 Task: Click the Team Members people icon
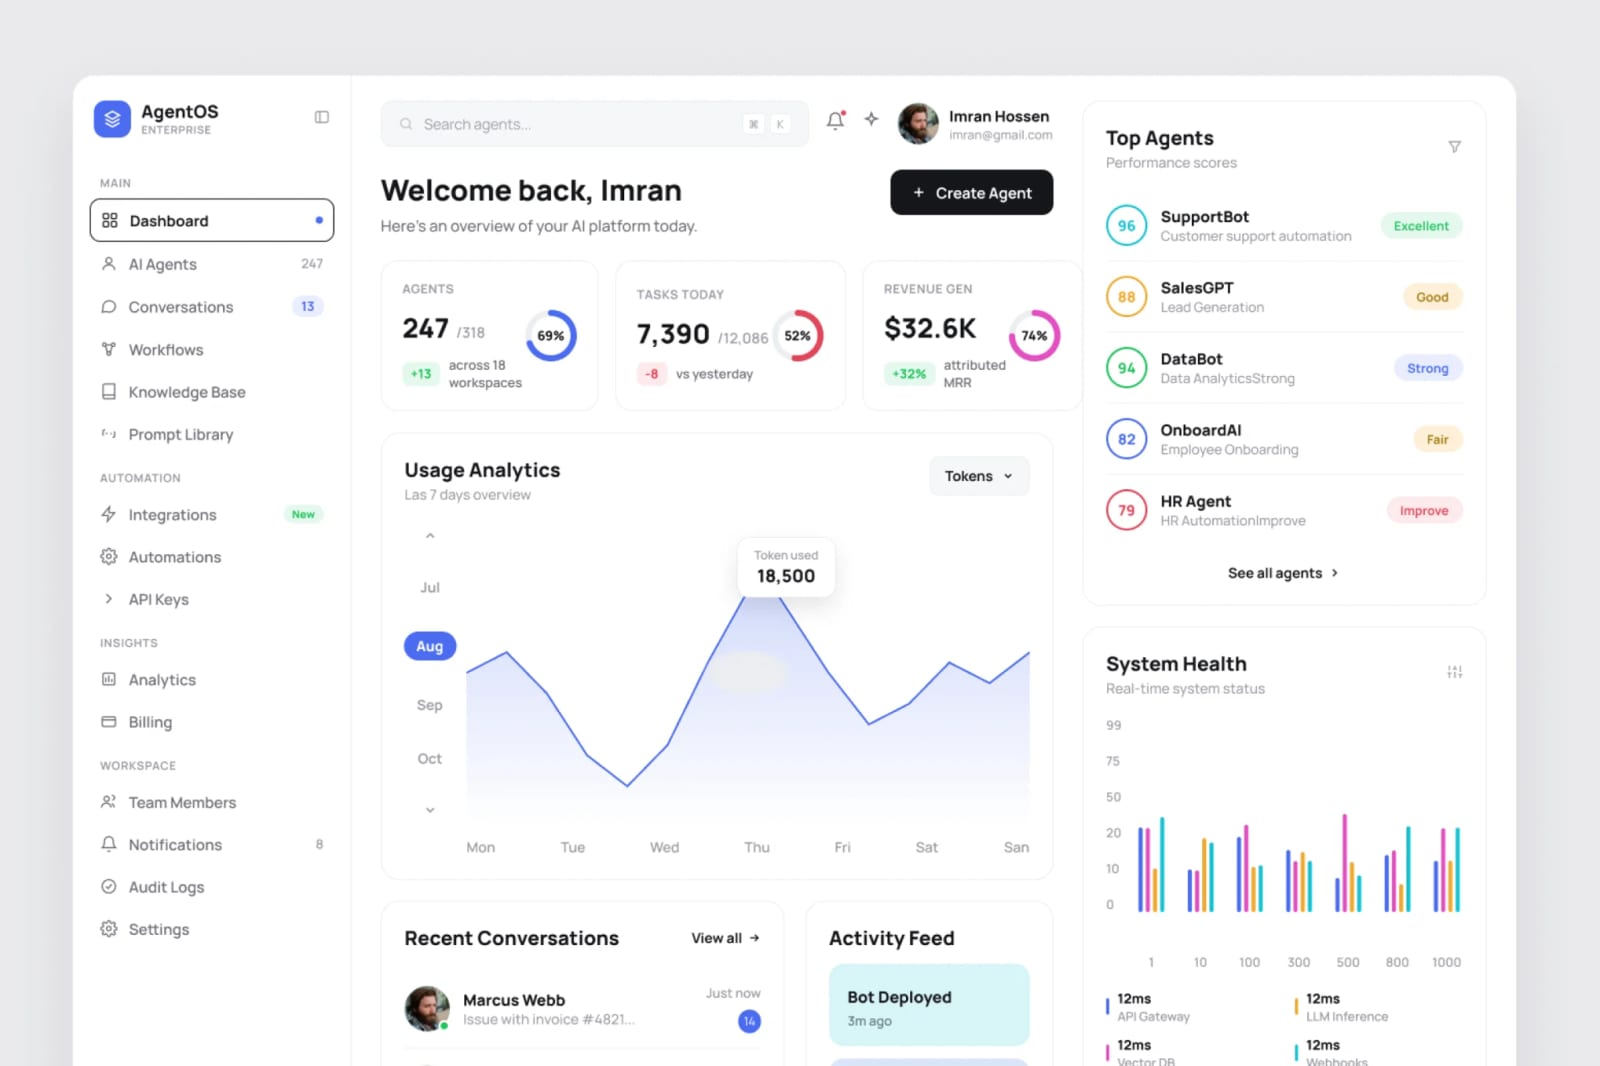click(109, 802)
